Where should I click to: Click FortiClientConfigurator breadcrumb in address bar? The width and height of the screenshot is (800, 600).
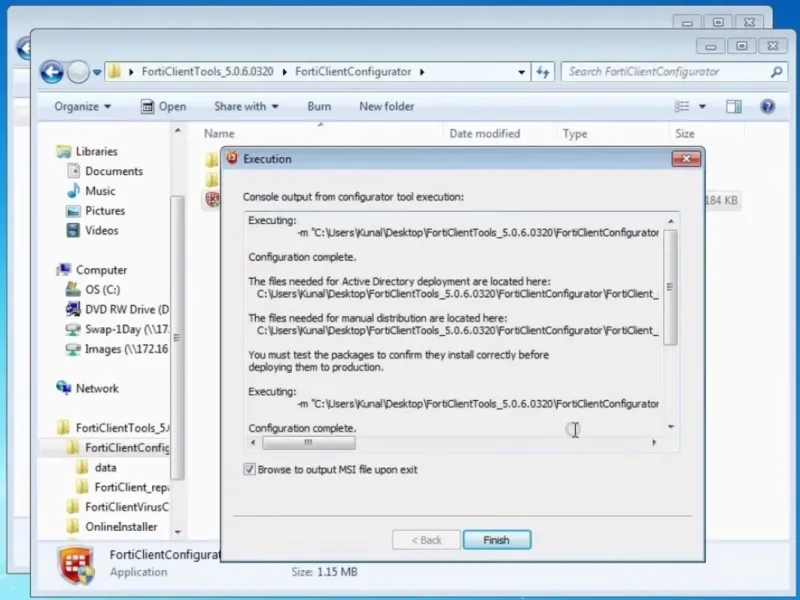(353, 71)
